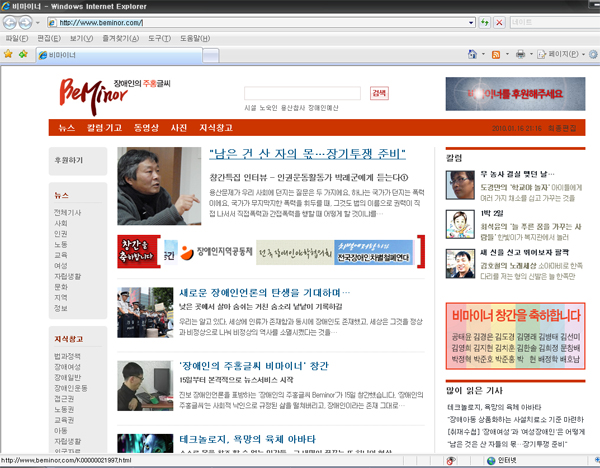The image size is (600, 468).
Task: Expand the address bar history dropdown
Action: click(x=471, y=23)
